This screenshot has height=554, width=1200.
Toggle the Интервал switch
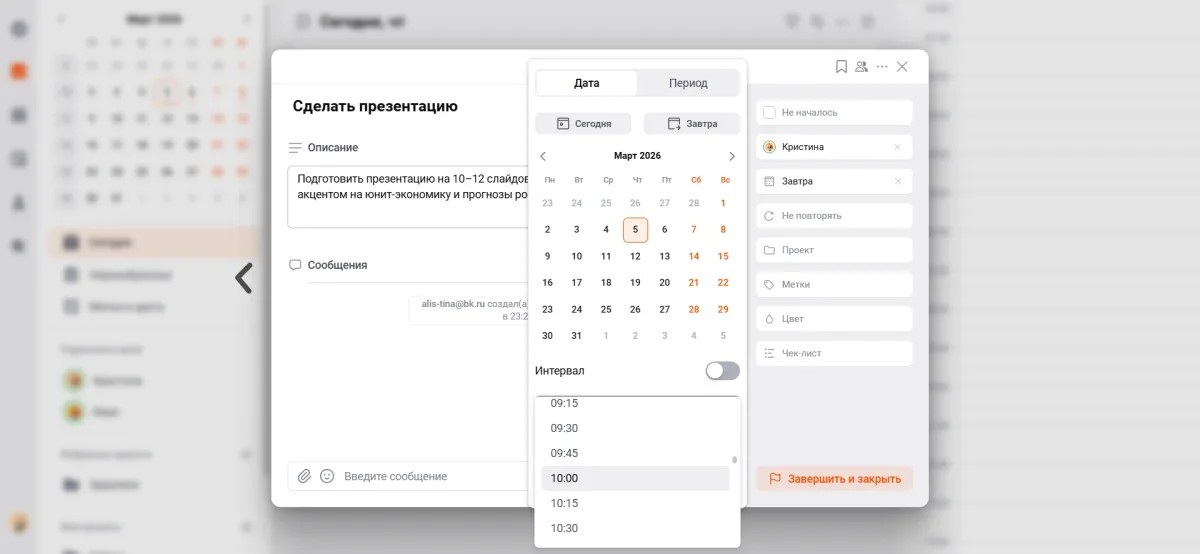tap(722, 371)
